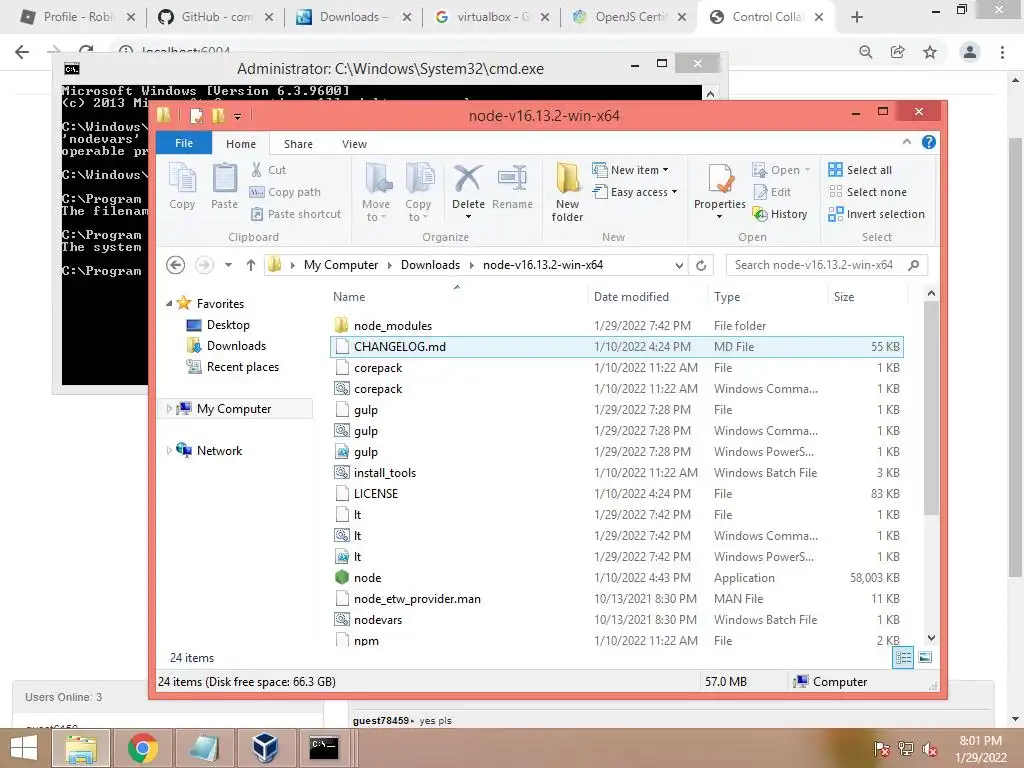Click the Open button in ribbon
1024x768 pixels.
(x=782, y=170)
